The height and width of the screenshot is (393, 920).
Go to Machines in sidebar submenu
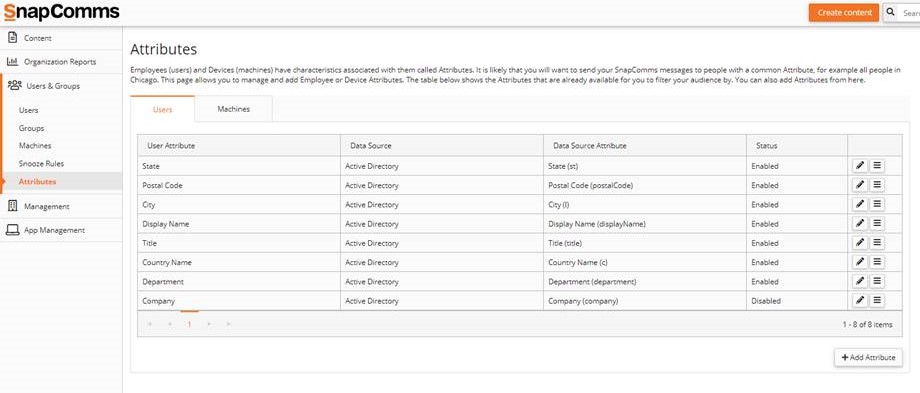tap(35, 145)
